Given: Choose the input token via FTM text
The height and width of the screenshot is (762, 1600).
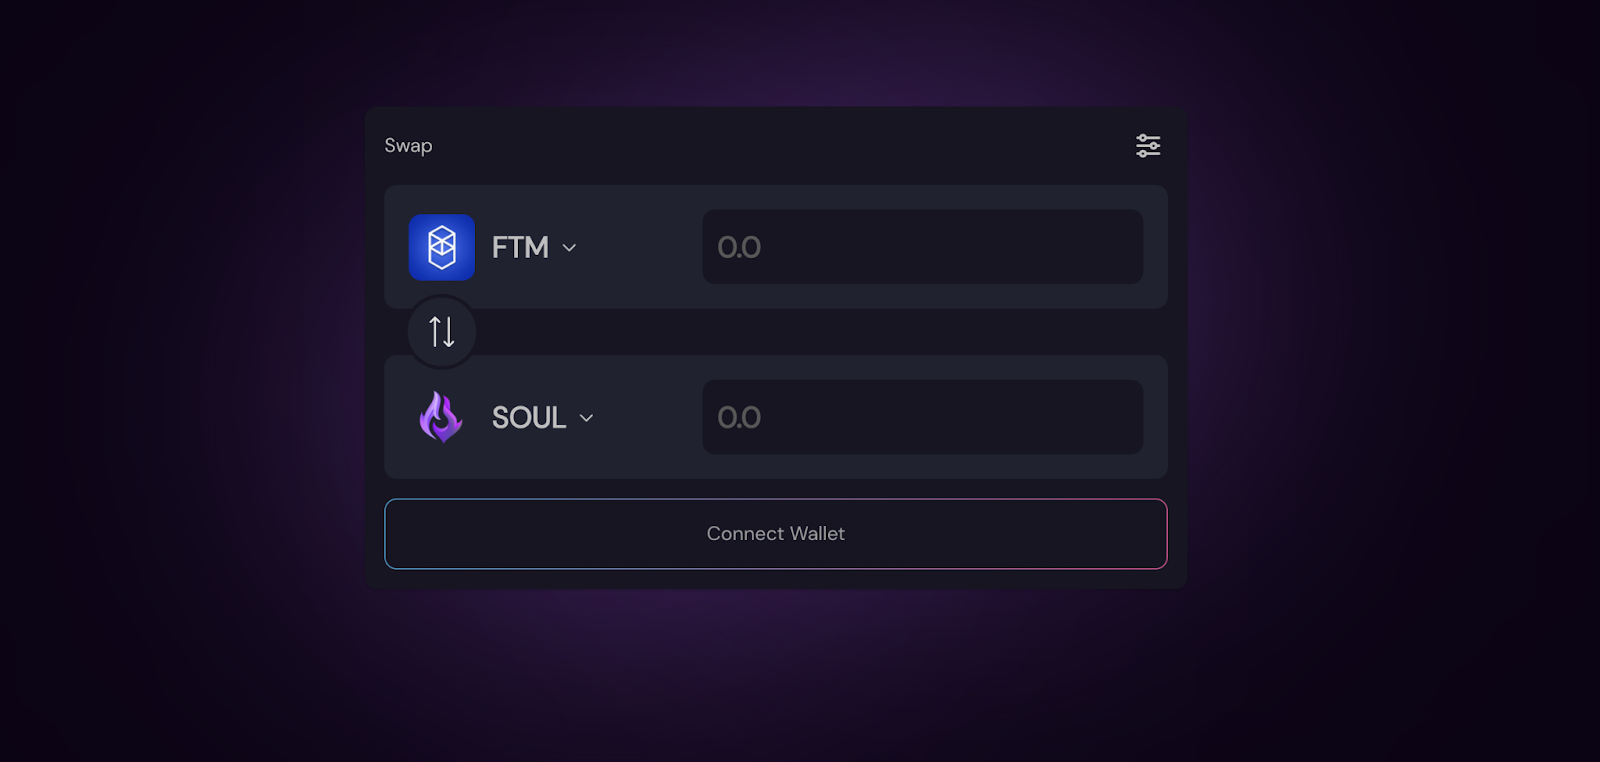Looking at the screenshot, I should [520, 247].
